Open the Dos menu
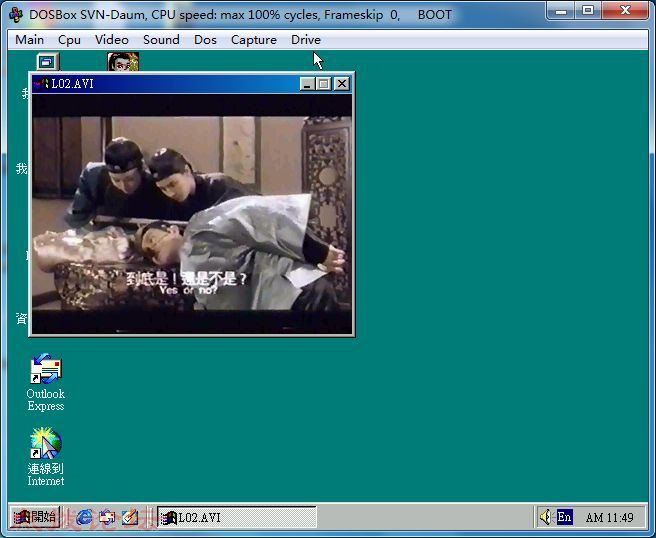Screen dimensions: 656x538 tap(205, 40)
